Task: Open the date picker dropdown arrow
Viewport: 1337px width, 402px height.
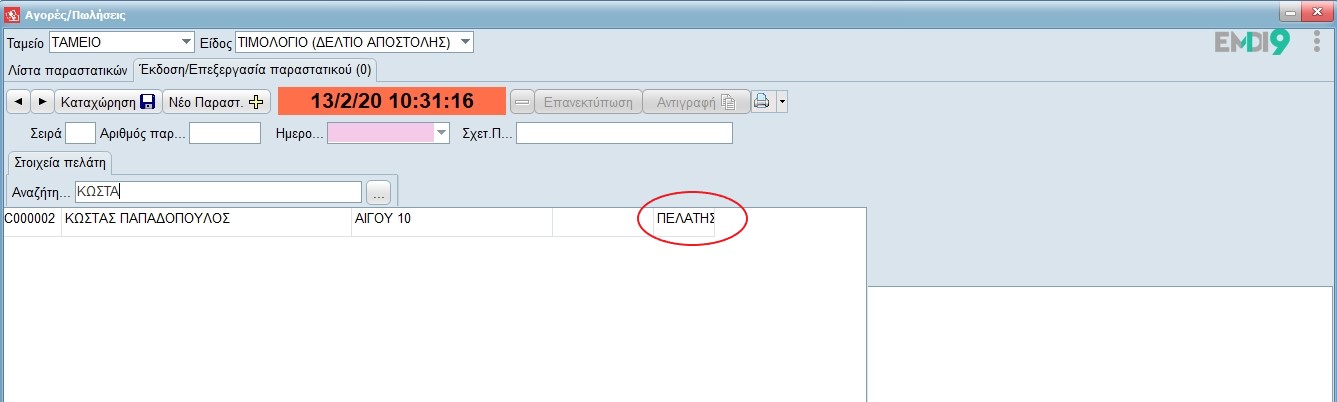Action: tap(441, 133)
